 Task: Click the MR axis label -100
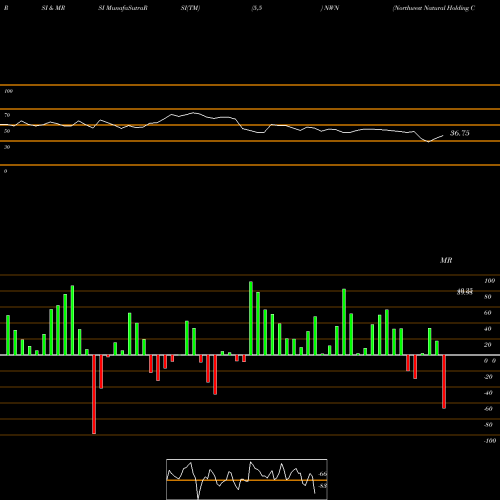pos(490,441)
